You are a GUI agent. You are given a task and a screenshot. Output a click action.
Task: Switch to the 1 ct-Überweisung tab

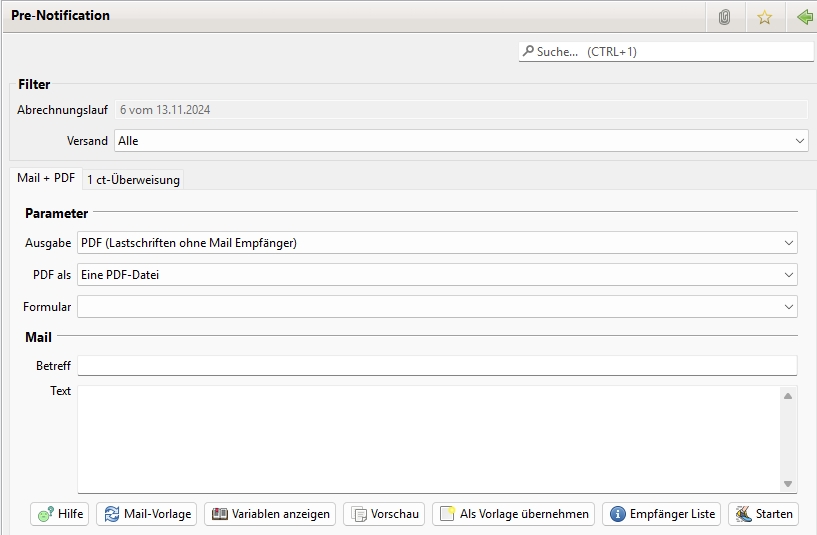click(x=133, y=180)
